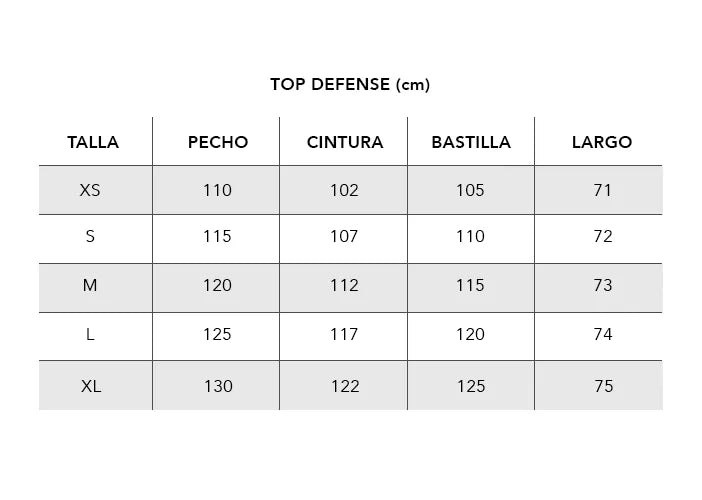This screenshot has height=500, width=702.
Task: Select CINTURA value 107 in S row
Action: coord(344,237)
